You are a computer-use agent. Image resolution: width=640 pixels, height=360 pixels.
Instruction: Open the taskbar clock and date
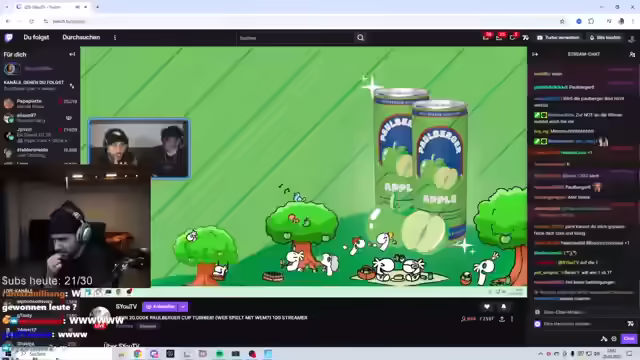tap(611, 353)
